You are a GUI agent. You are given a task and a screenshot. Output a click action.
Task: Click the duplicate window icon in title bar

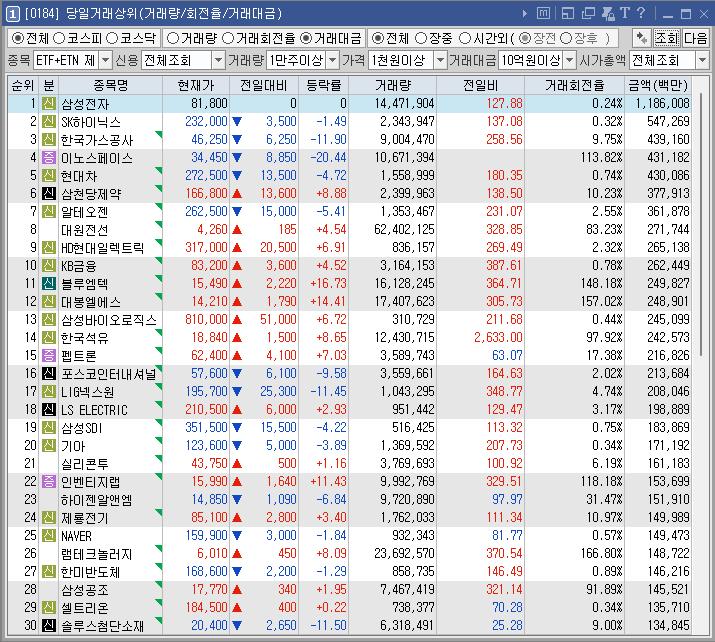click(x=588, y=14)
